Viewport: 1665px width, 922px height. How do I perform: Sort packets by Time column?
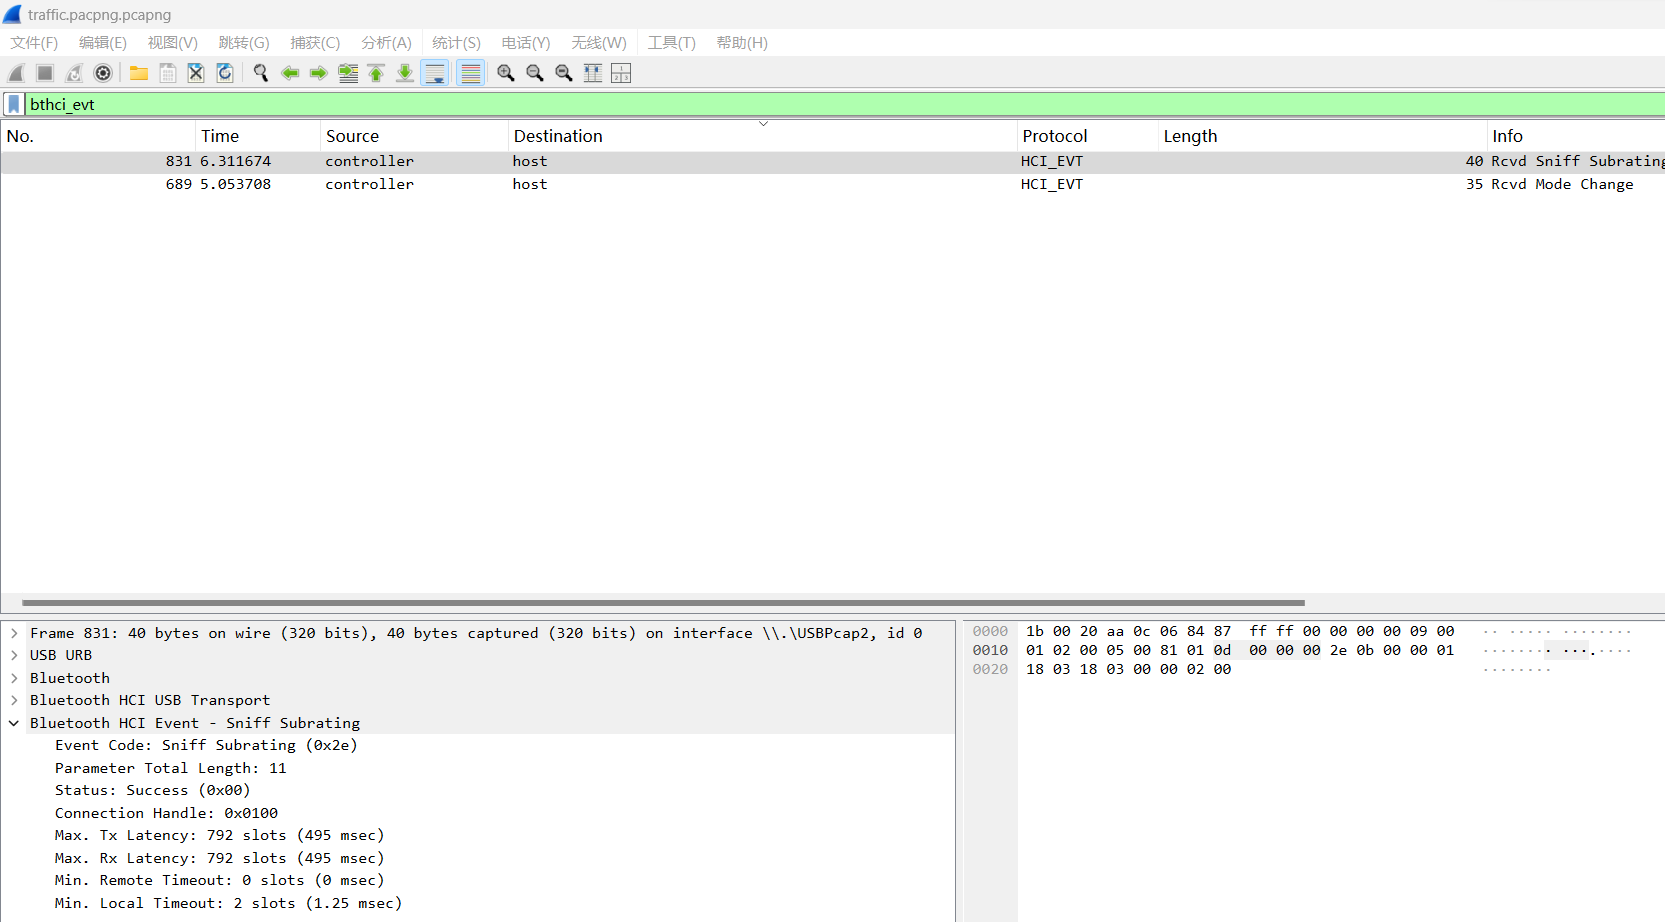click(258, 136)
